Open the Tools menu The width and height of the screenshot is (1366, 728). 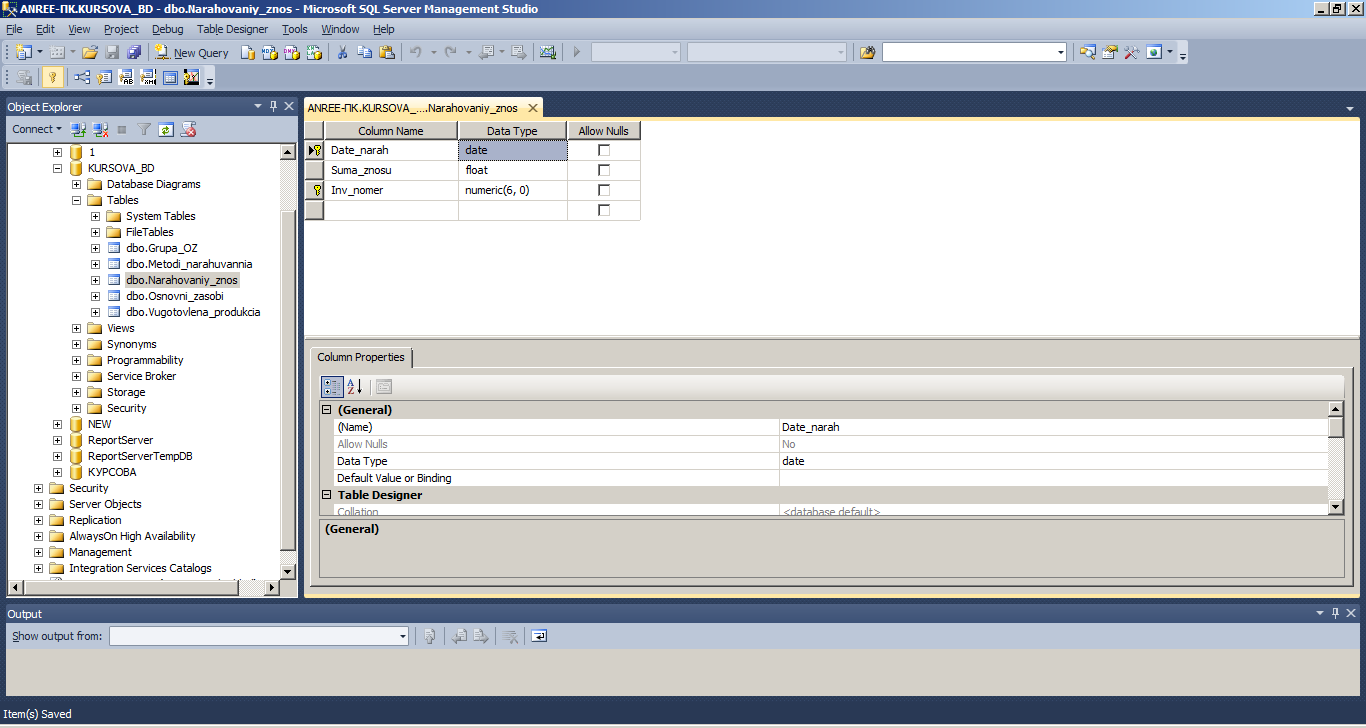[295, 29]
